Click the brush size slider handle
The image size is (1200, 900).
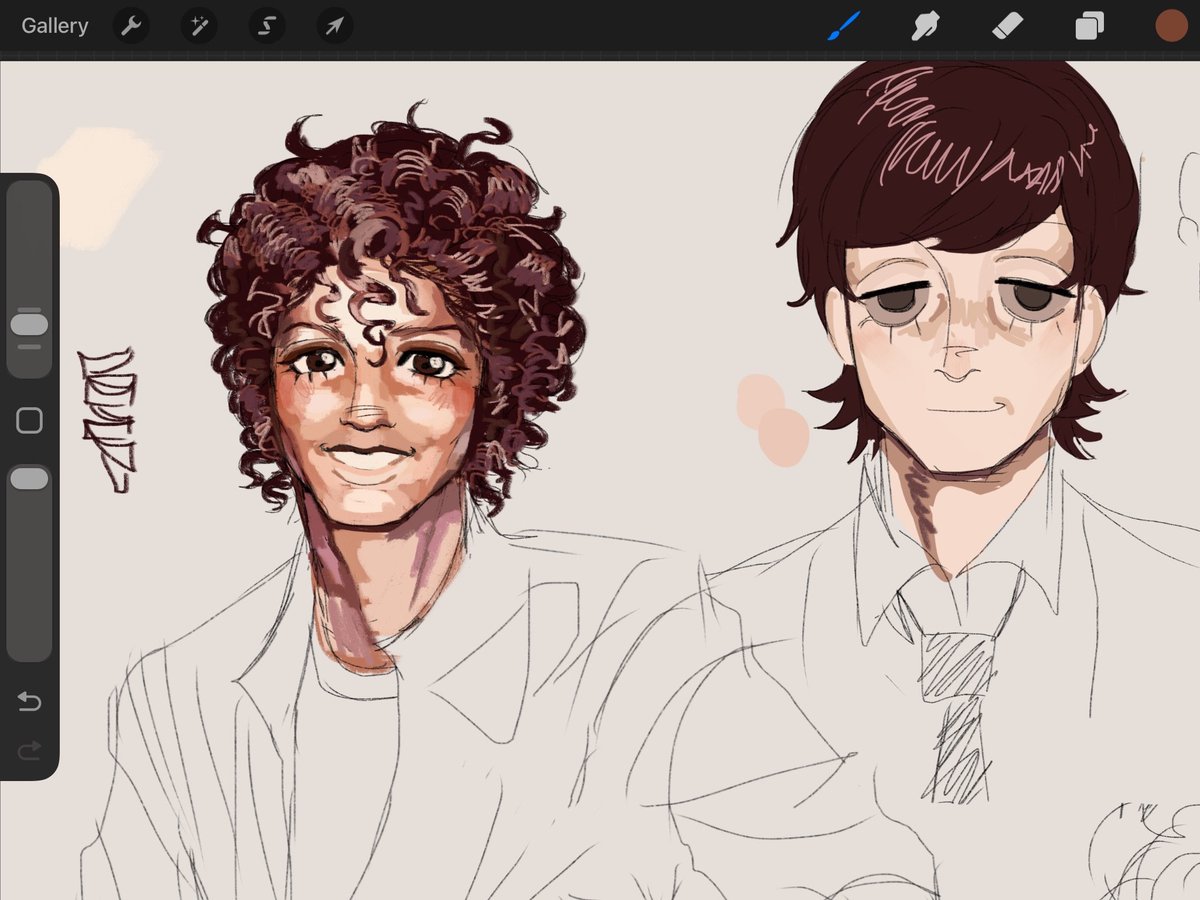click(29, 326)
